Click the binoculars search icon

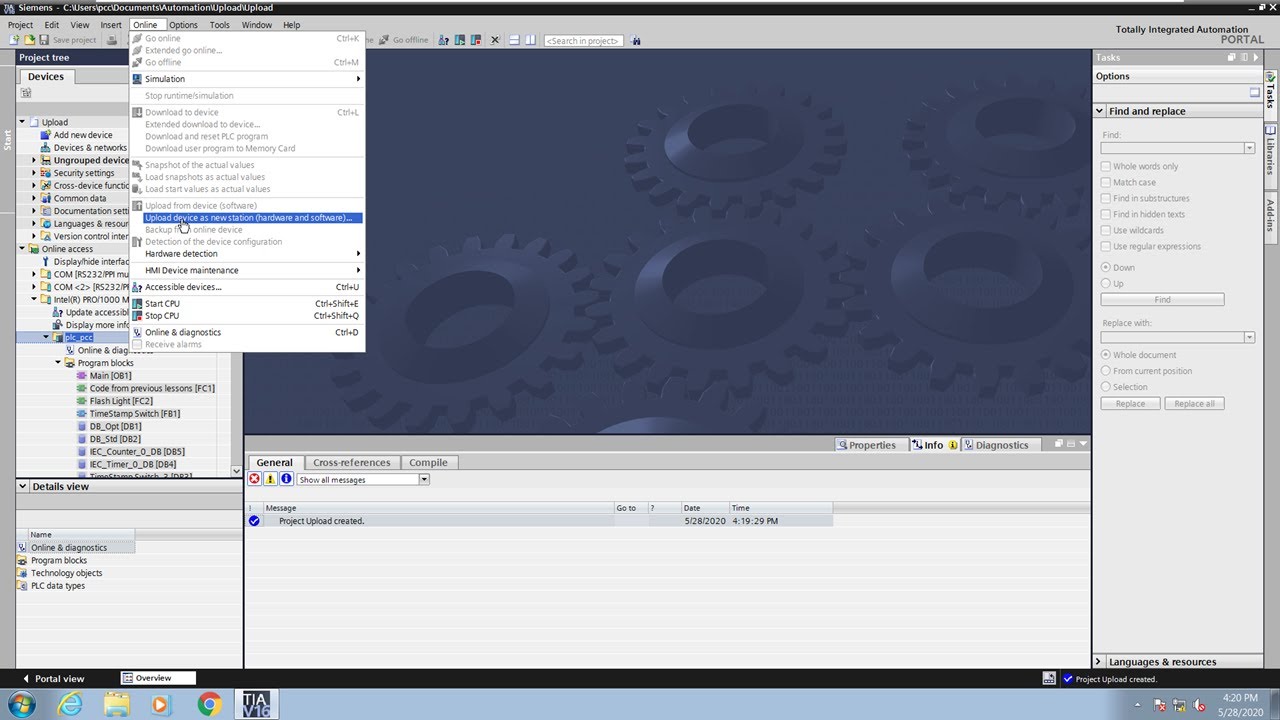click(x=636, y=40)
